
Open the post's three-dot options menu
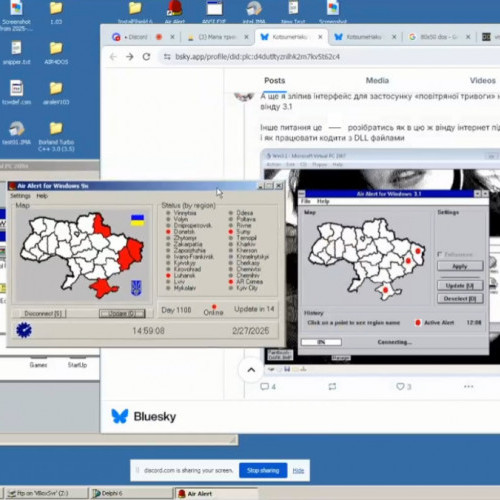click(x=469, y=386)
